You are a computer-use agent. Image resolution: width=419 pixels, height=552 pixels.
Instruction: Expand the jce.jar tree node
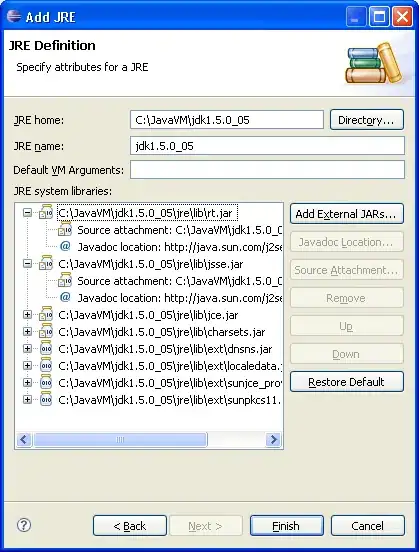pyautogui.click(x=27, y=315)
